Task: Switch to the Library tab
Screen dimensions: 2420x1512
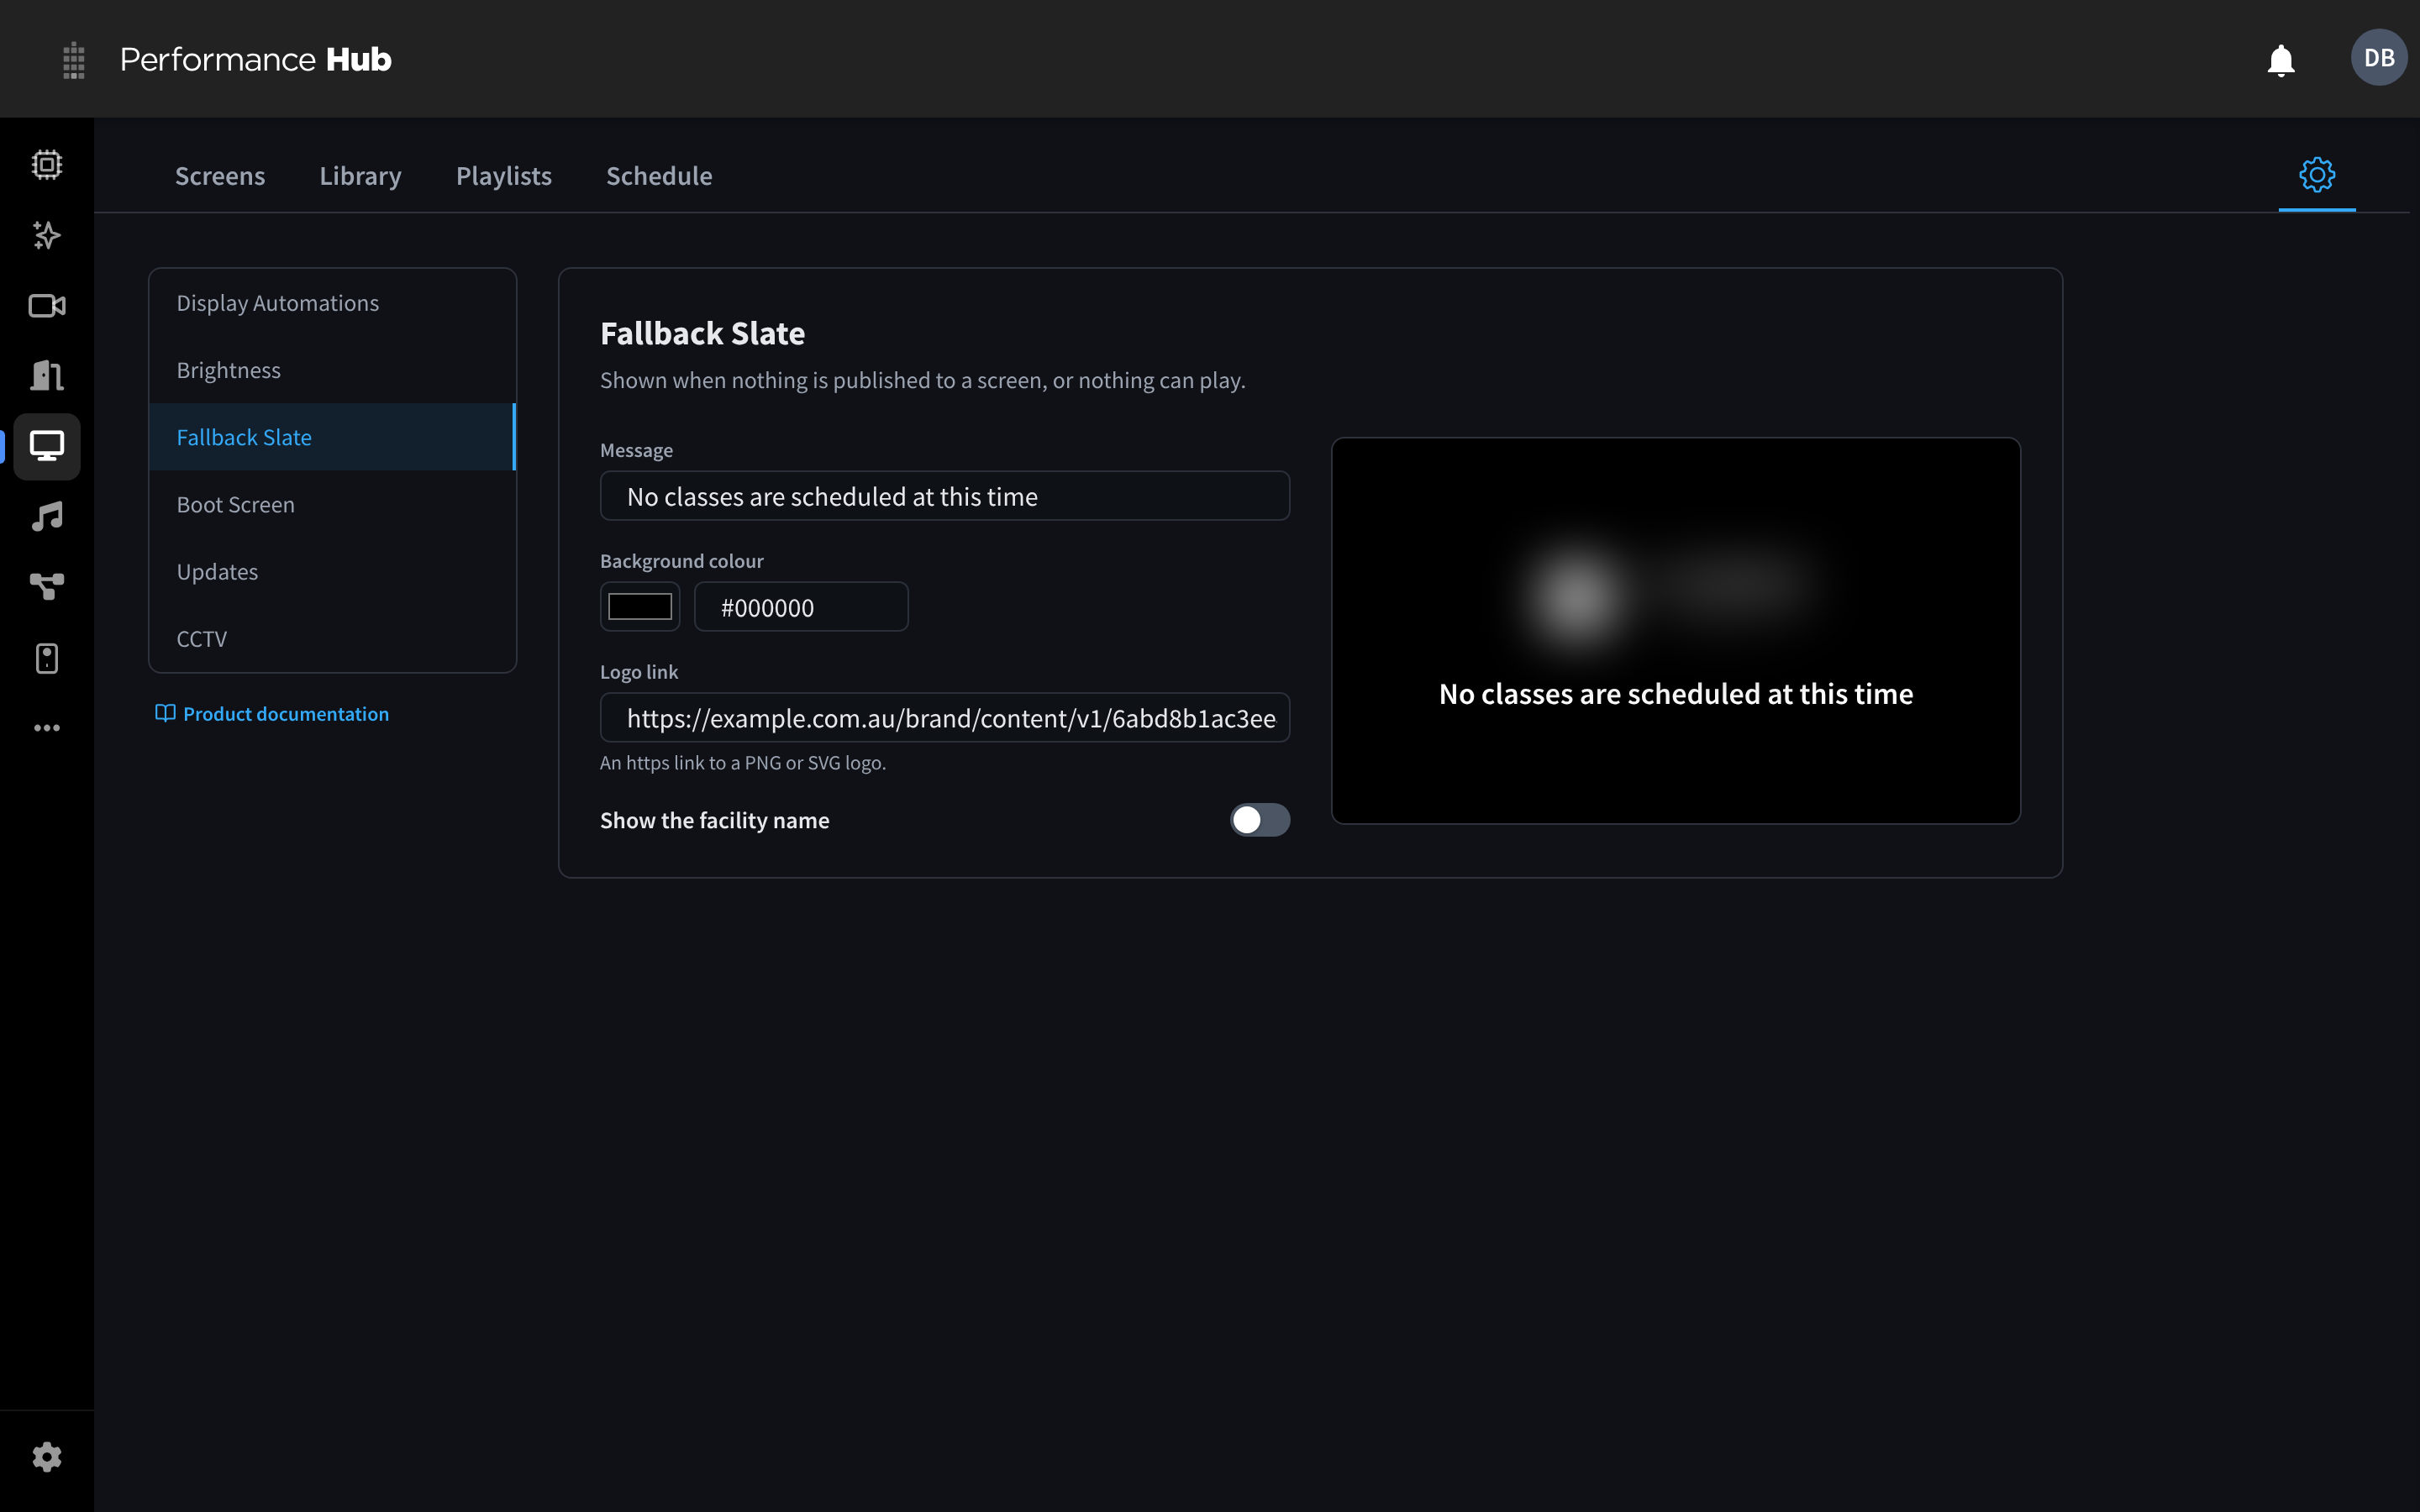Action: 360,176
